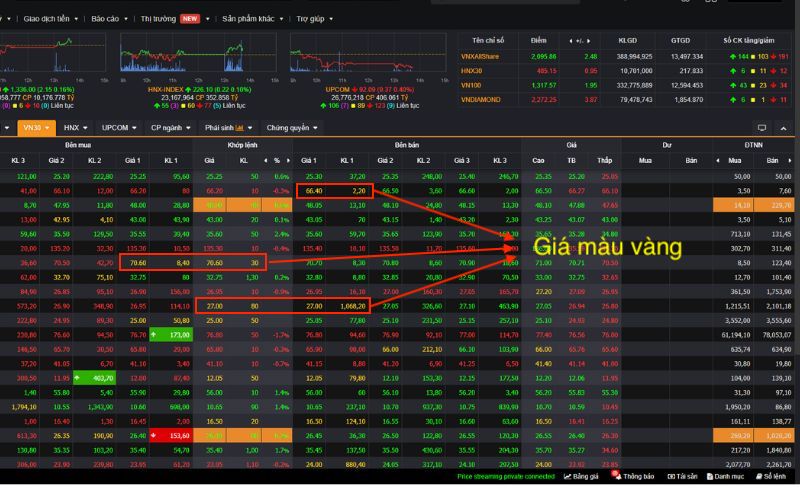This screenshot has width=800, height=500.
Task: Expand the HNX exchange dropdown
Action: pos(75,128)
